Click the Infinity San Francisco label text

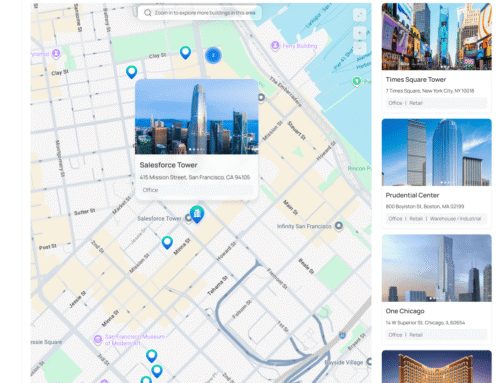tap(304, 226)
